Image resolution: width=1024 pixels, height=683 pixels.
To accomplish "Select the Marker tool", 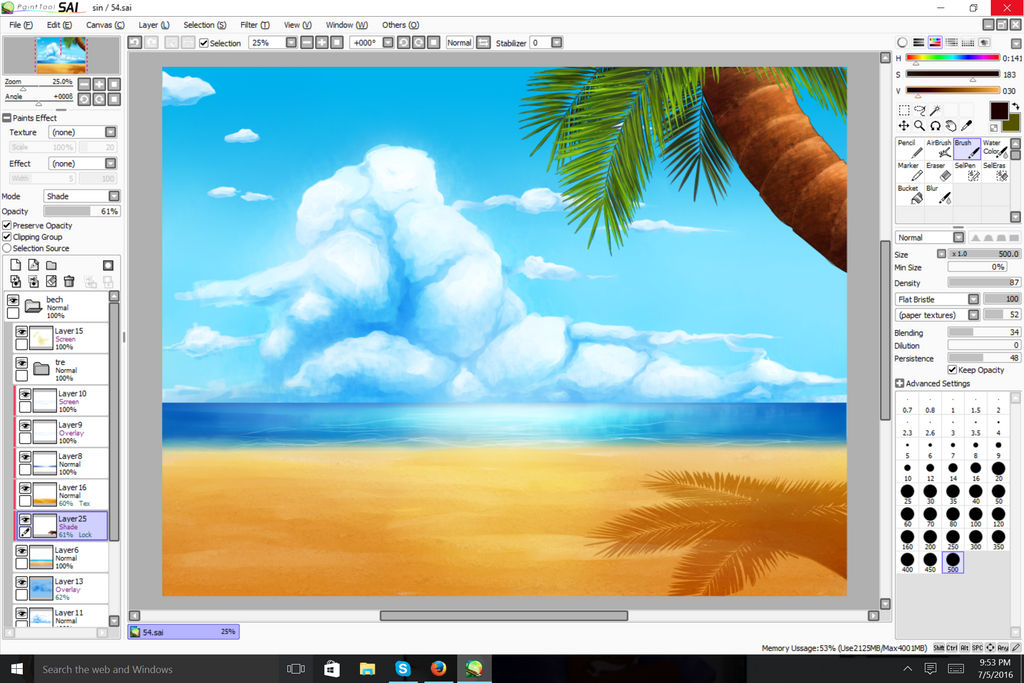I will point(908,172).
